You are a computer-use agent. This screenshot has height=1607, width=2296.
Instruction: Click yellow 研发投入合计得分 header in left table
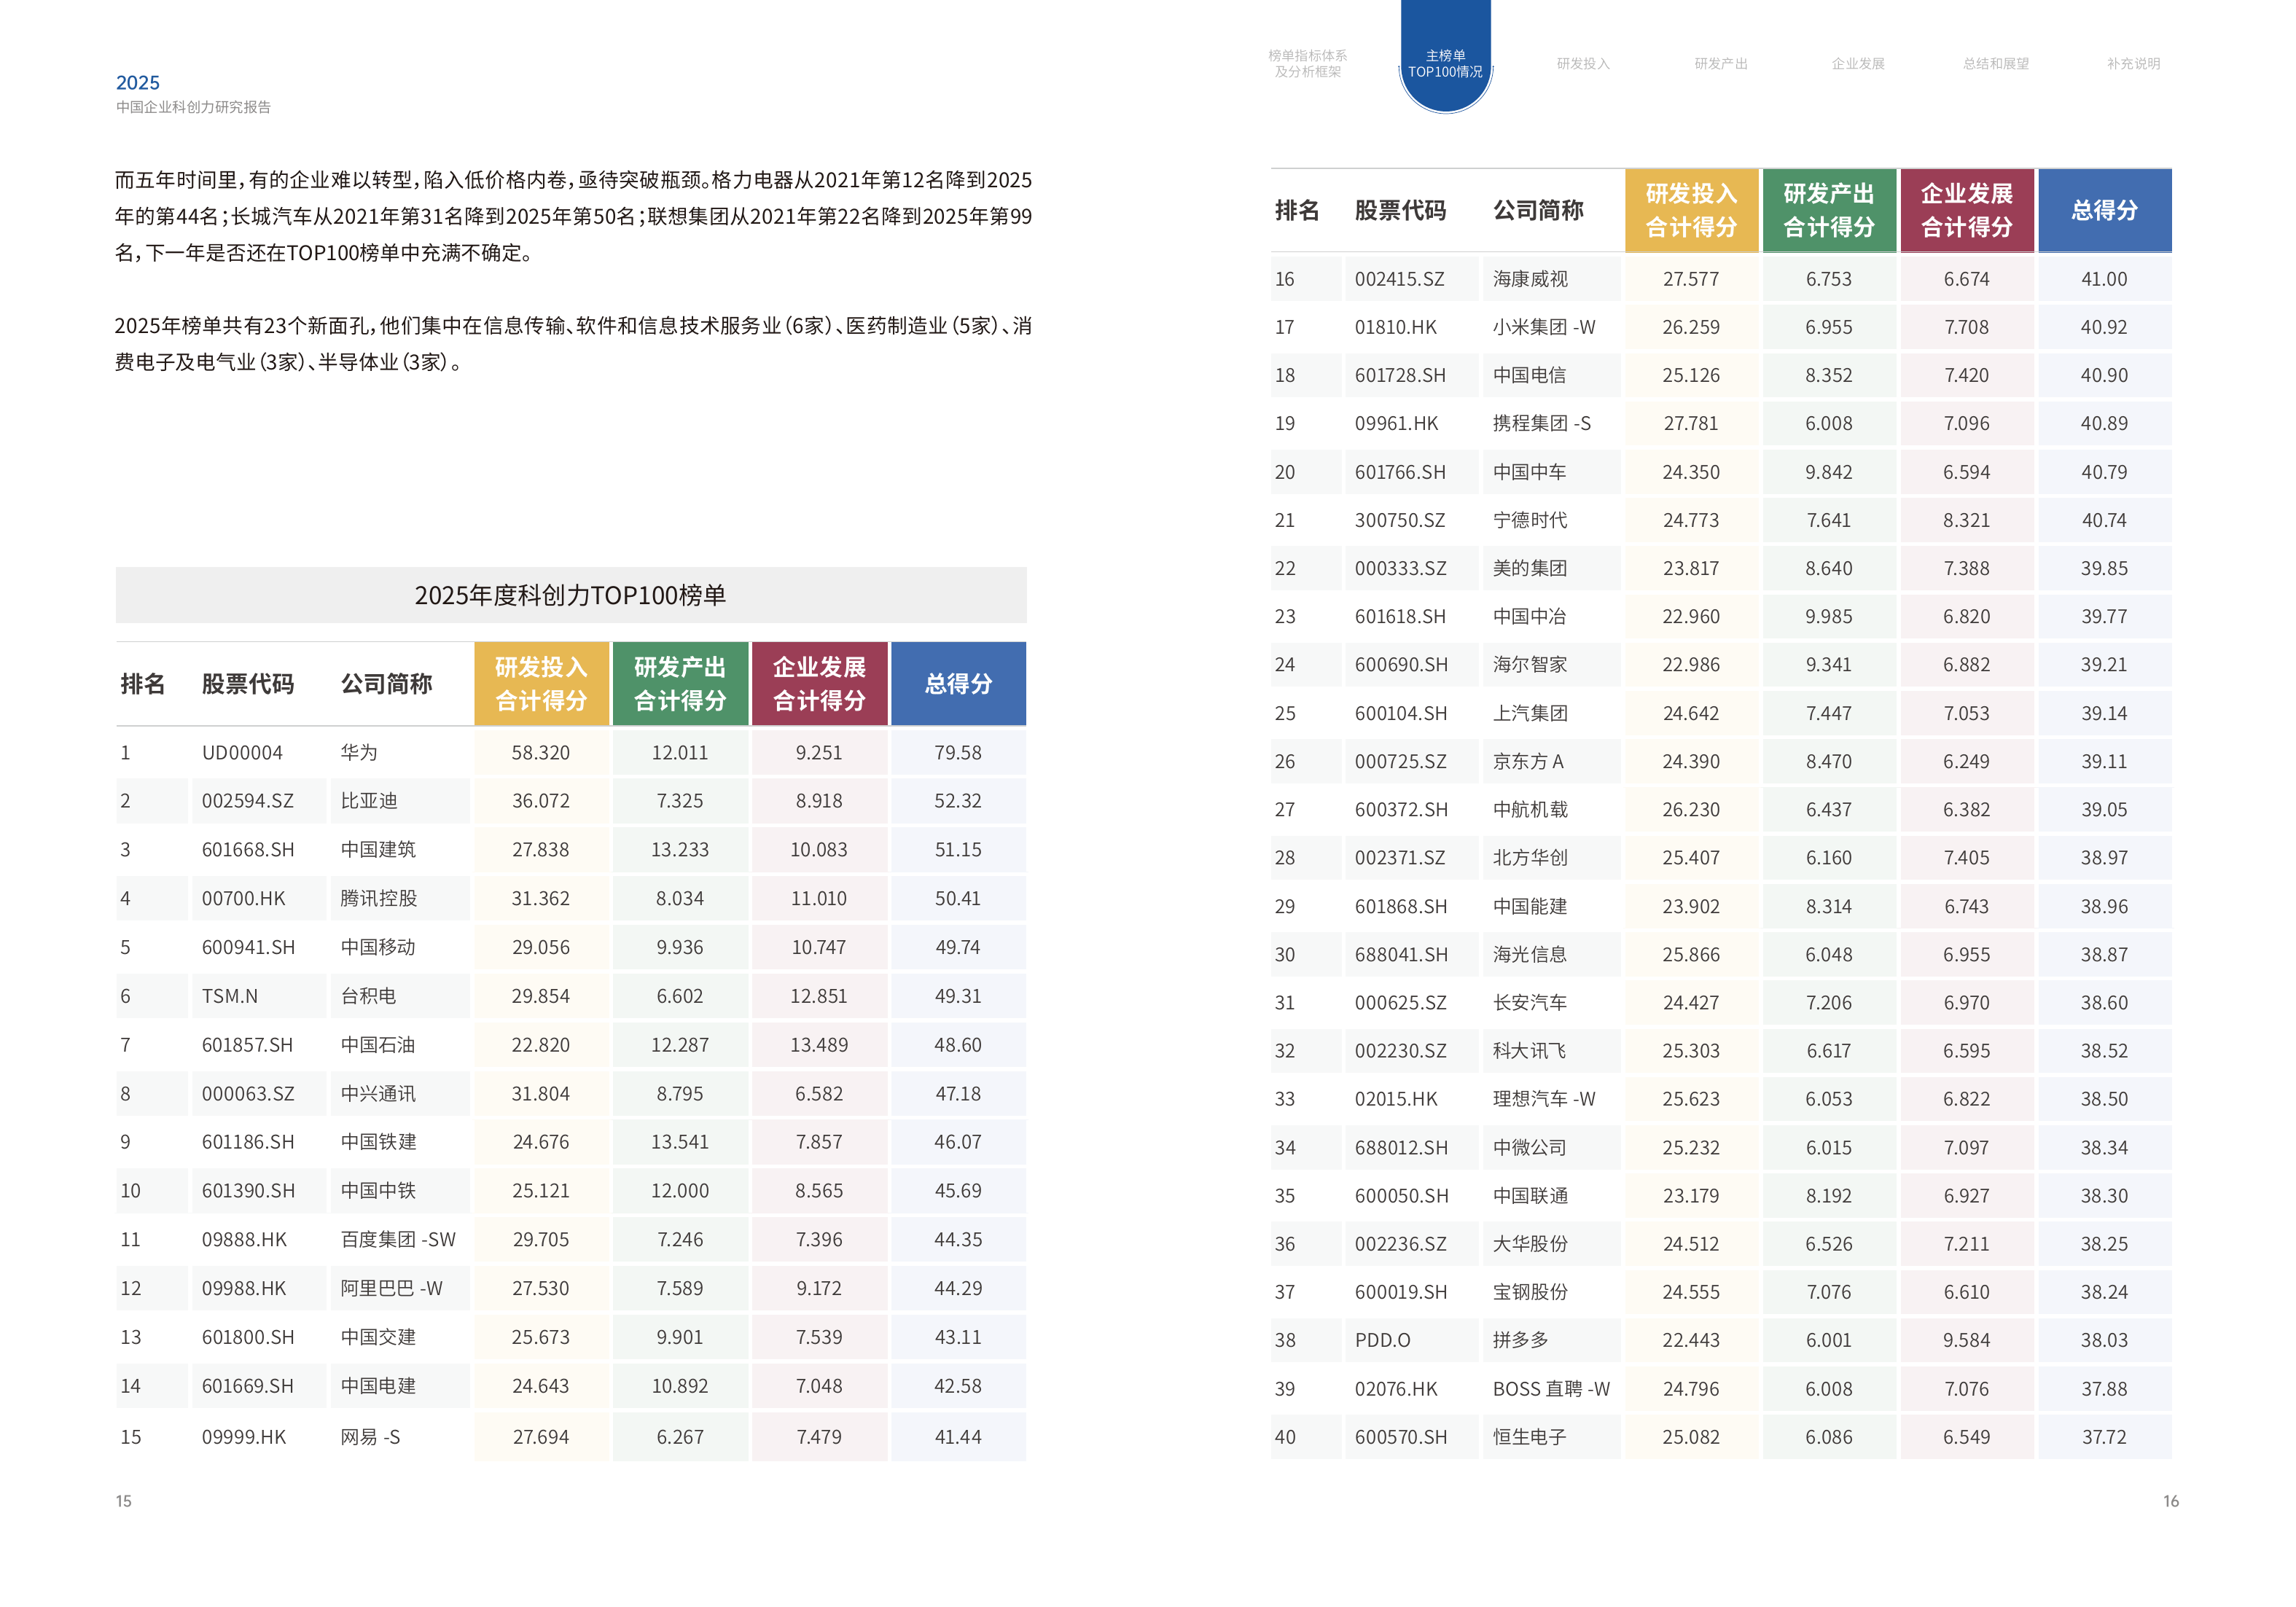[541, 684]
